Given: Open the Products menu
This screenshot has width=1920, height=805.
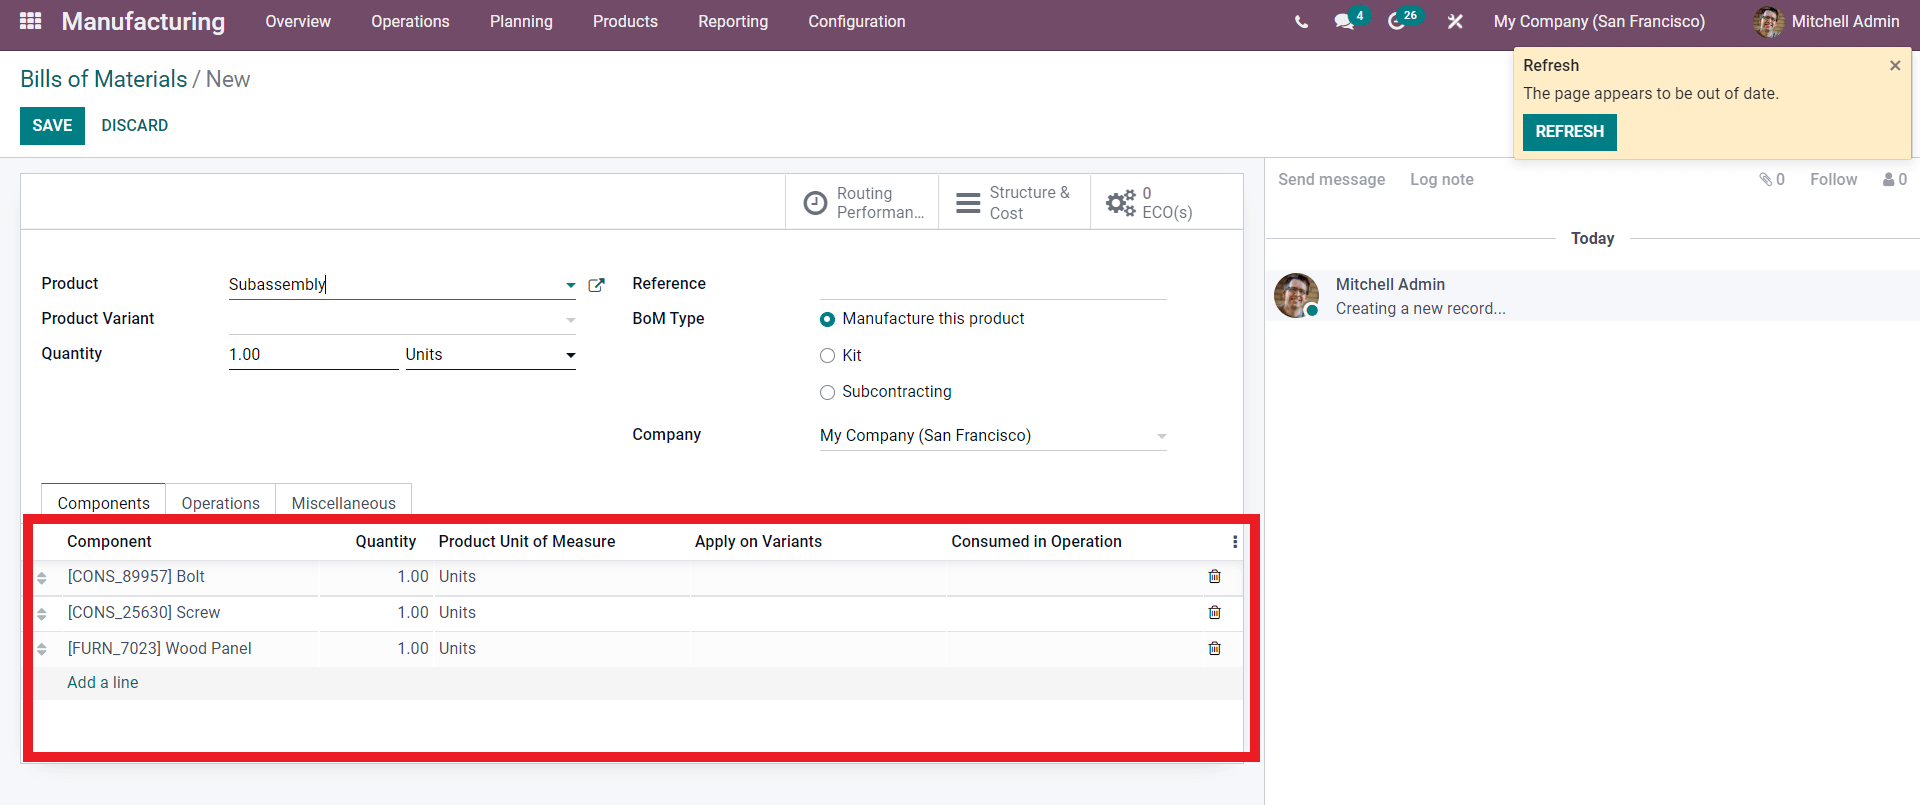Looking at the screenshot, I should pos(625,21).
